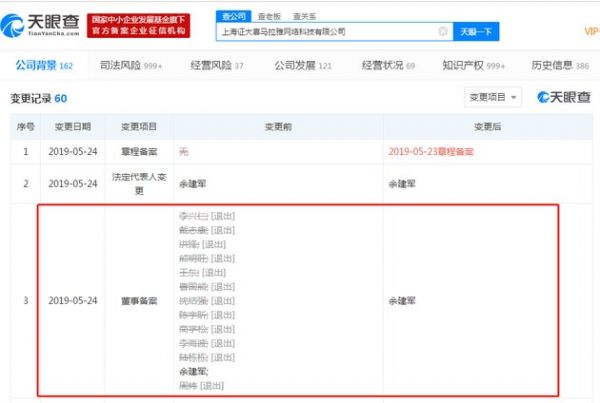Expand the 变更项目 filter dropdown

(492, 97)
